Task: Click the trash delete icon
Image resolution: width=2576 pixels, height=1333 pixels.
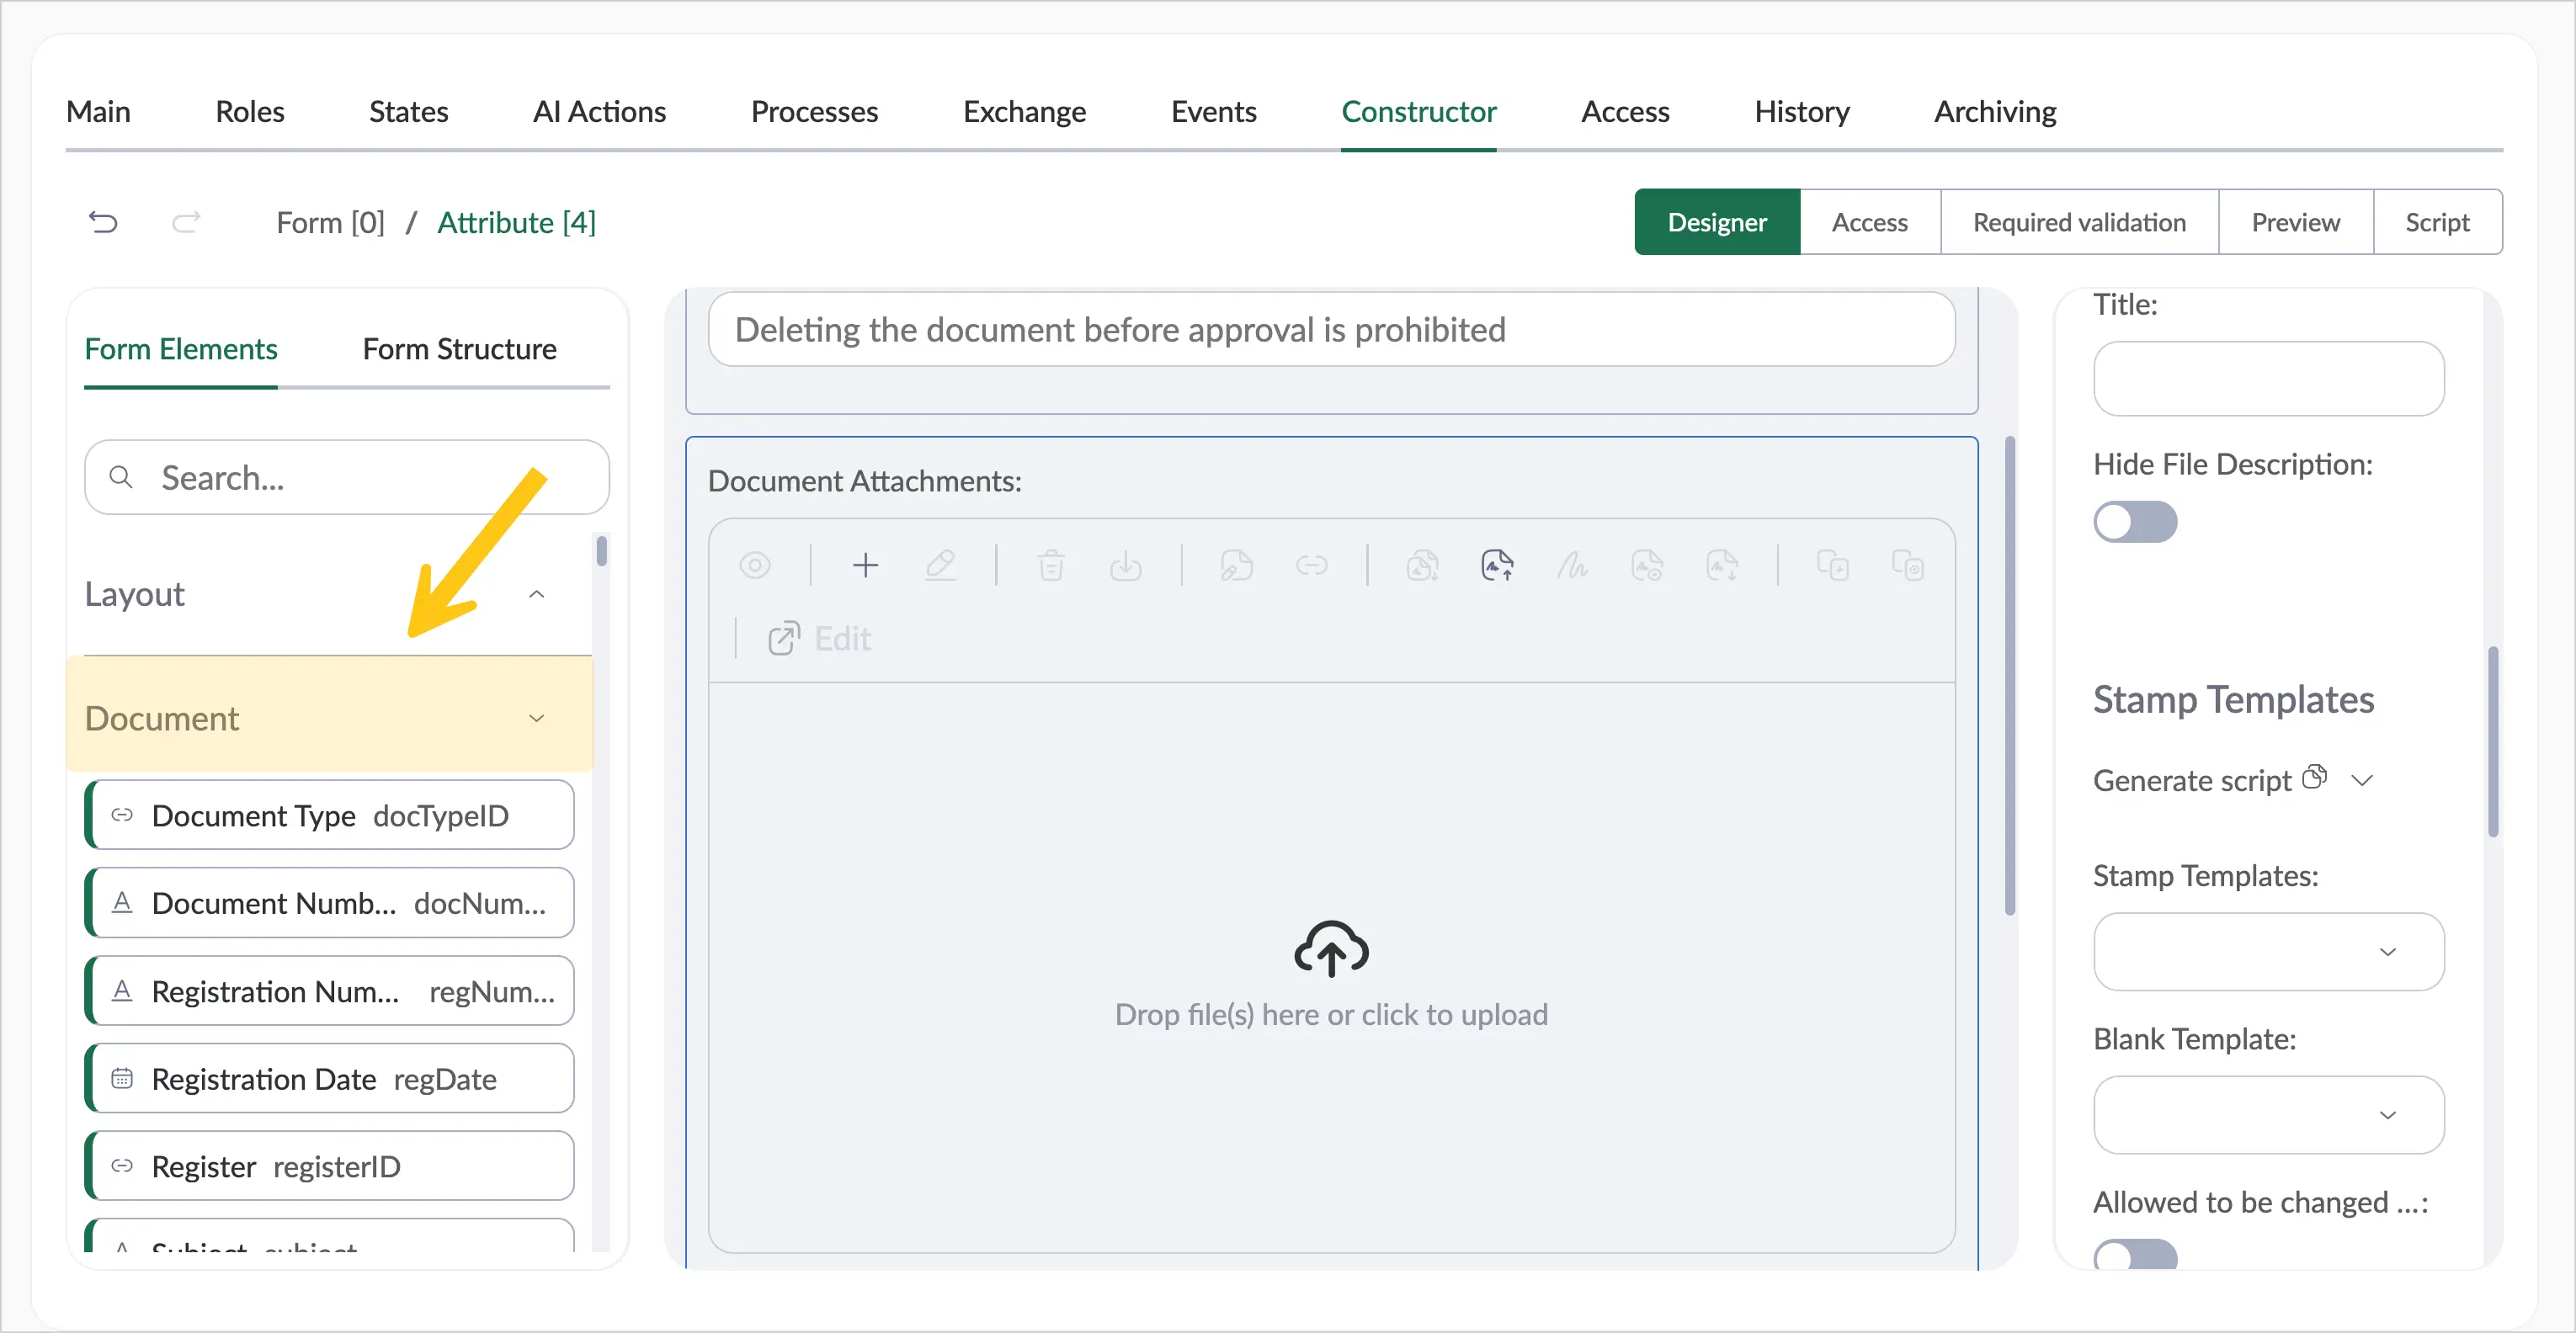Action: [x=1051, y=566]
